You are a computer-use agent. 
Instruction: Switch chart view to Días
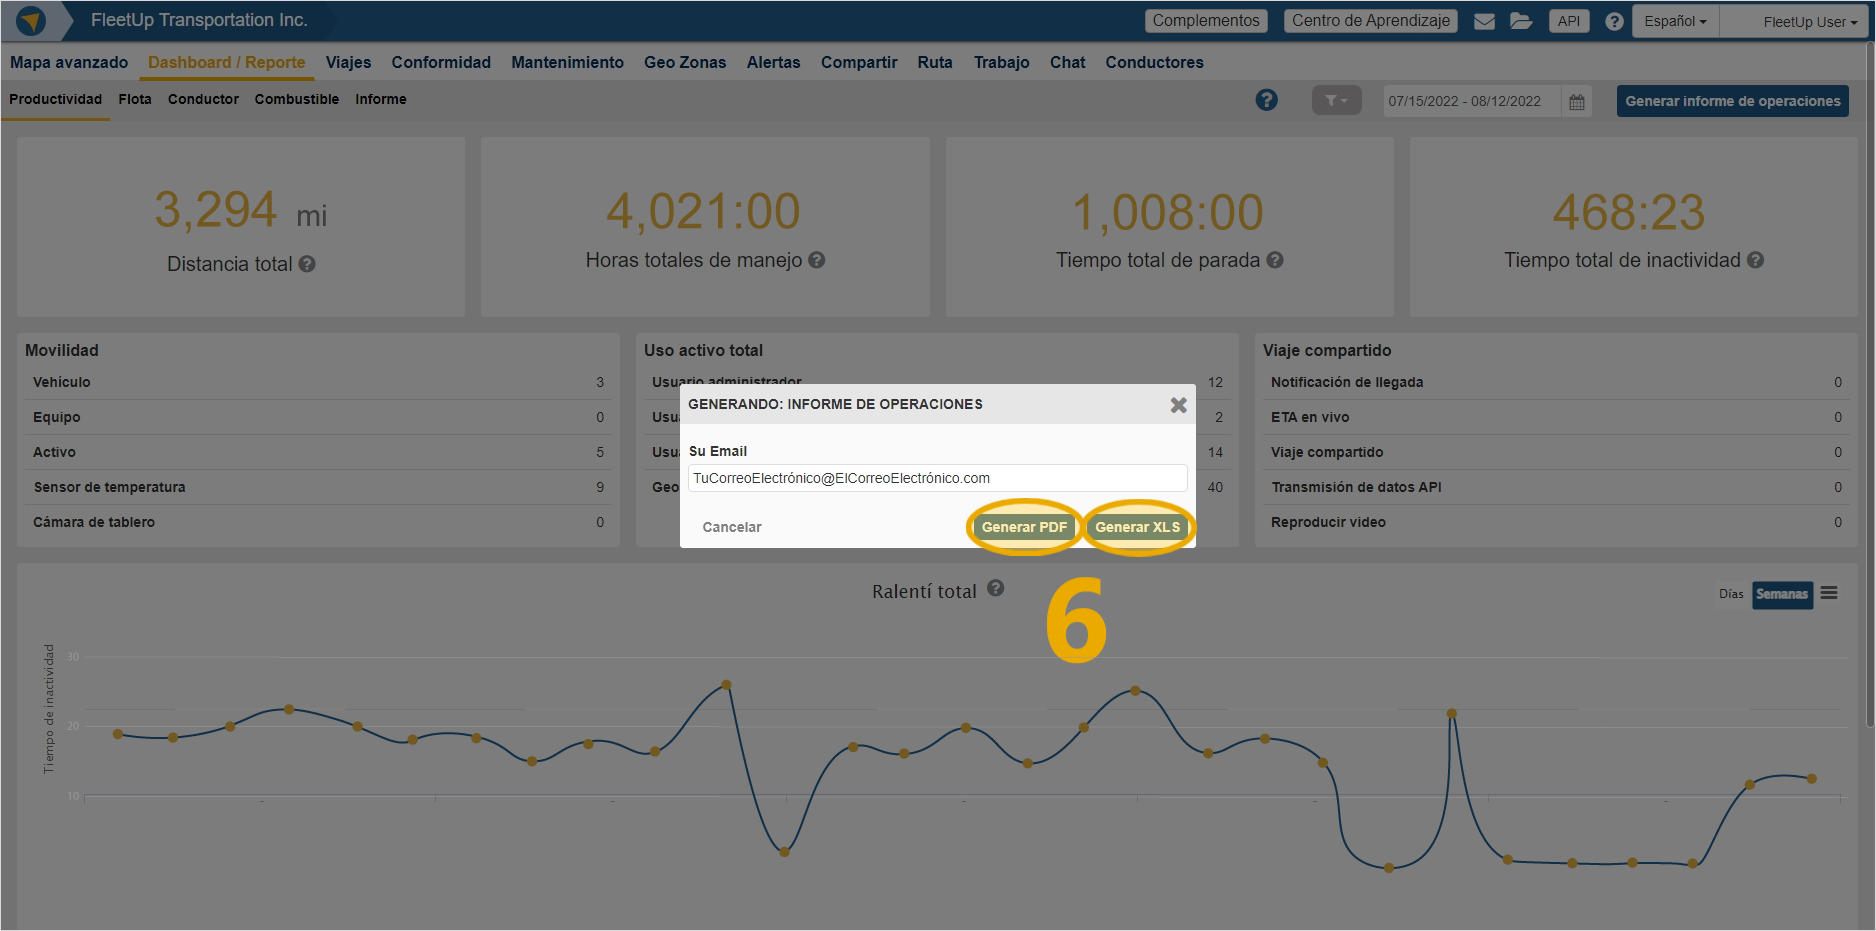tap(1731, 594)
